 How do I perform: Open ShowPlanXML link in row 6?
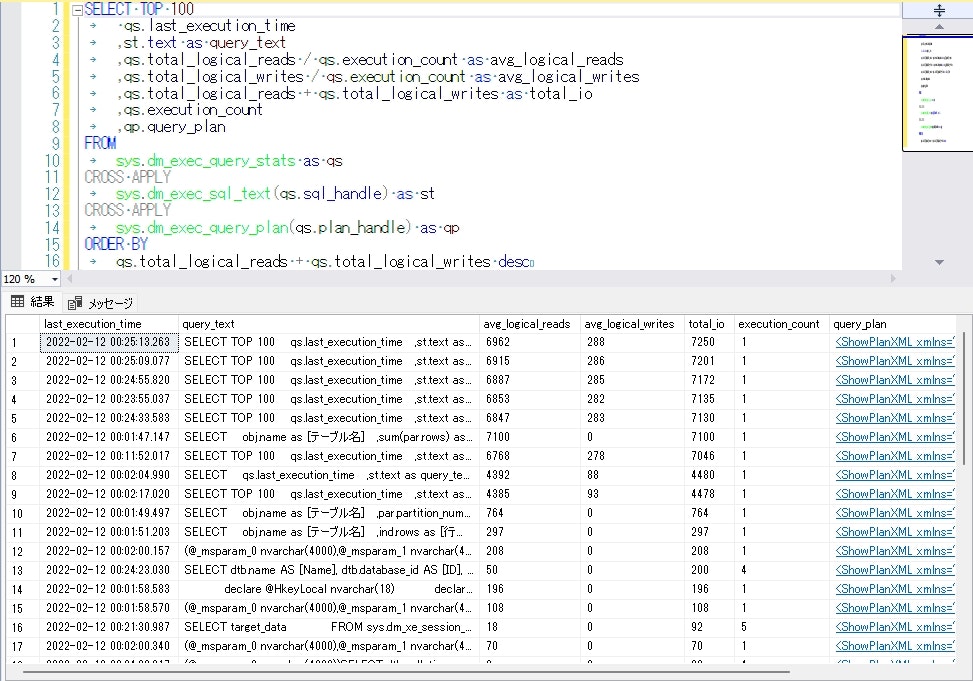[894, 437]
